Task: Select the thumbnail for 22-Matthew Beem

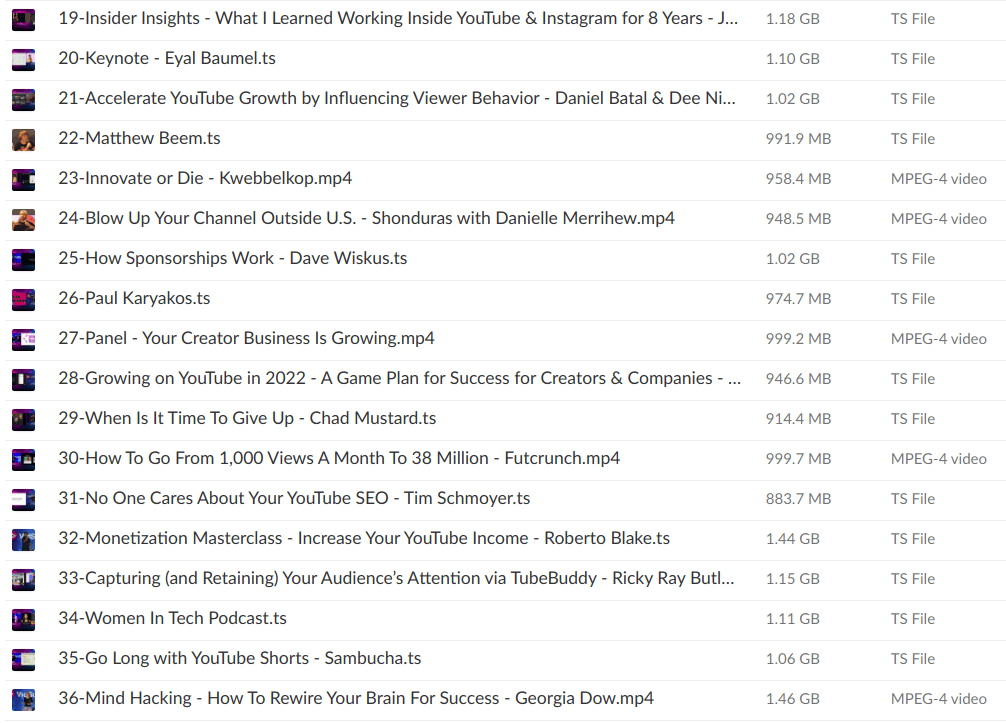Action: (x=22, y=139)
